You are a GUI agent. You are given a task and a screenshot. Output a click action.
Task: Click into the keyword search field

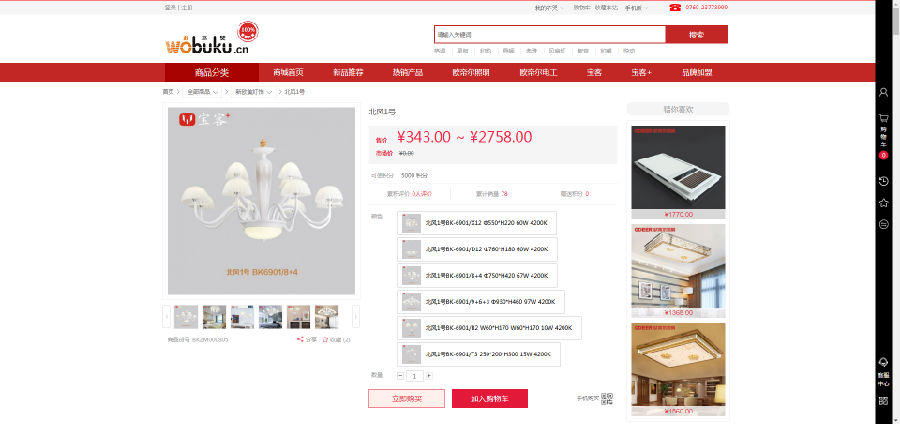(x=550, y=34)
